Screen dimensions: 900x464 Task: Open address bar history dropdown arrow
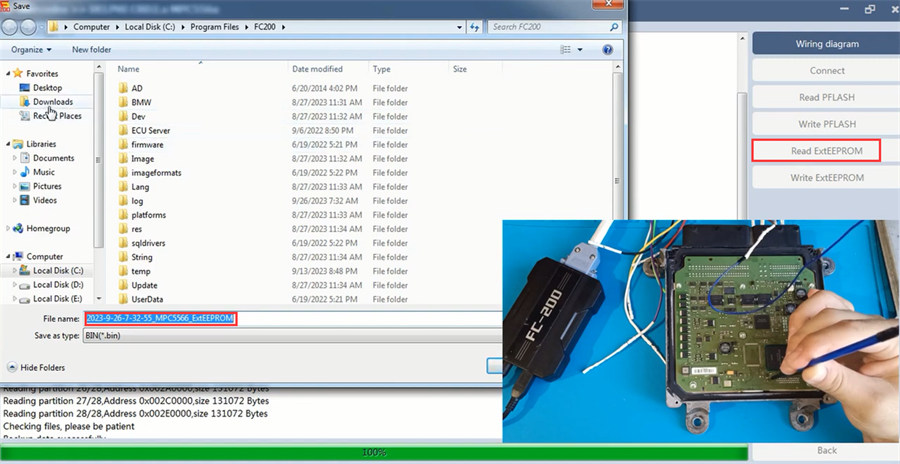[460, 27]
